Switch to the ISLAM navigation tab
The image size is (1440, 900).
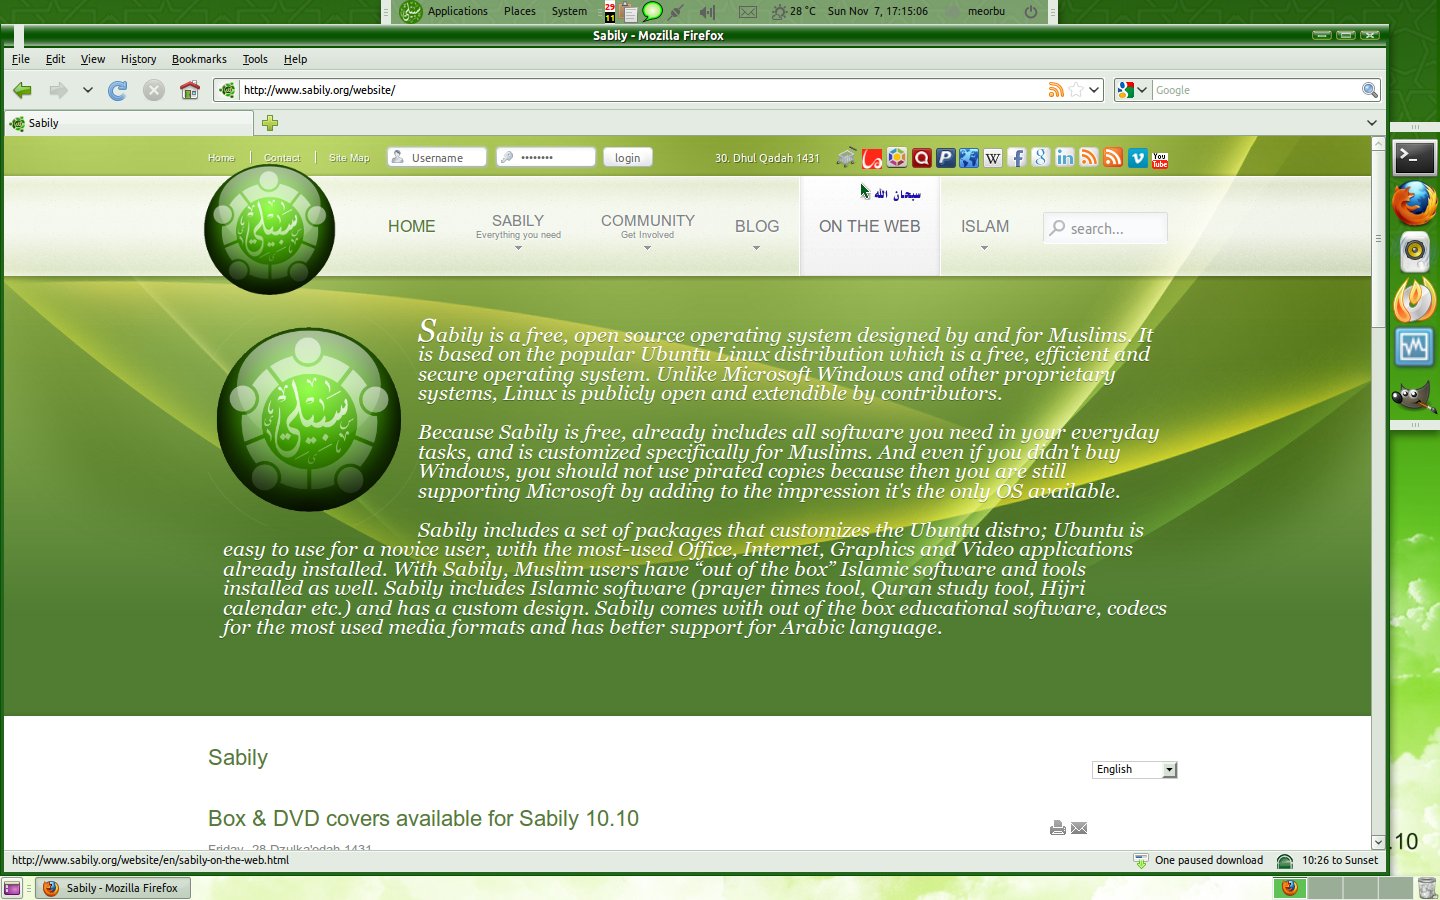click(x=984, y=227)
